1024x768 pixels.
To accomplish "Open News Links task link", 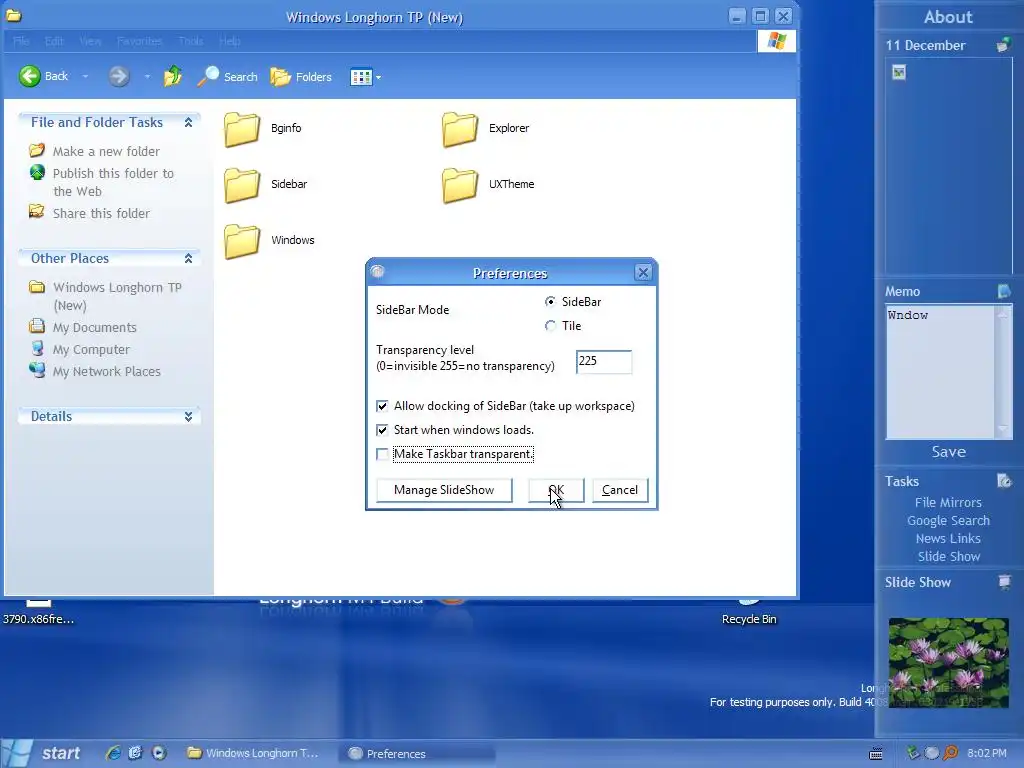I will click(948, 539).
